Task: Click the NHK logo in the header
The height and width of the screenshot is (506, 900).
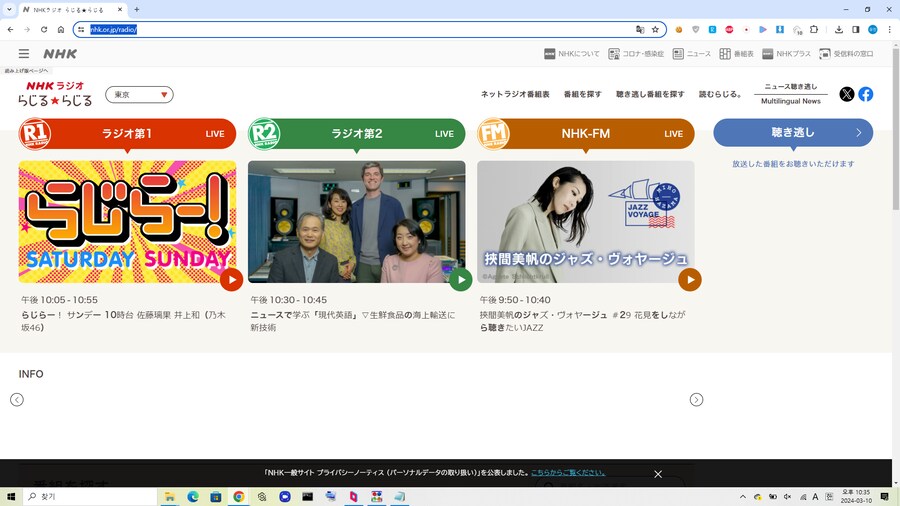Action: pos(60,53)
